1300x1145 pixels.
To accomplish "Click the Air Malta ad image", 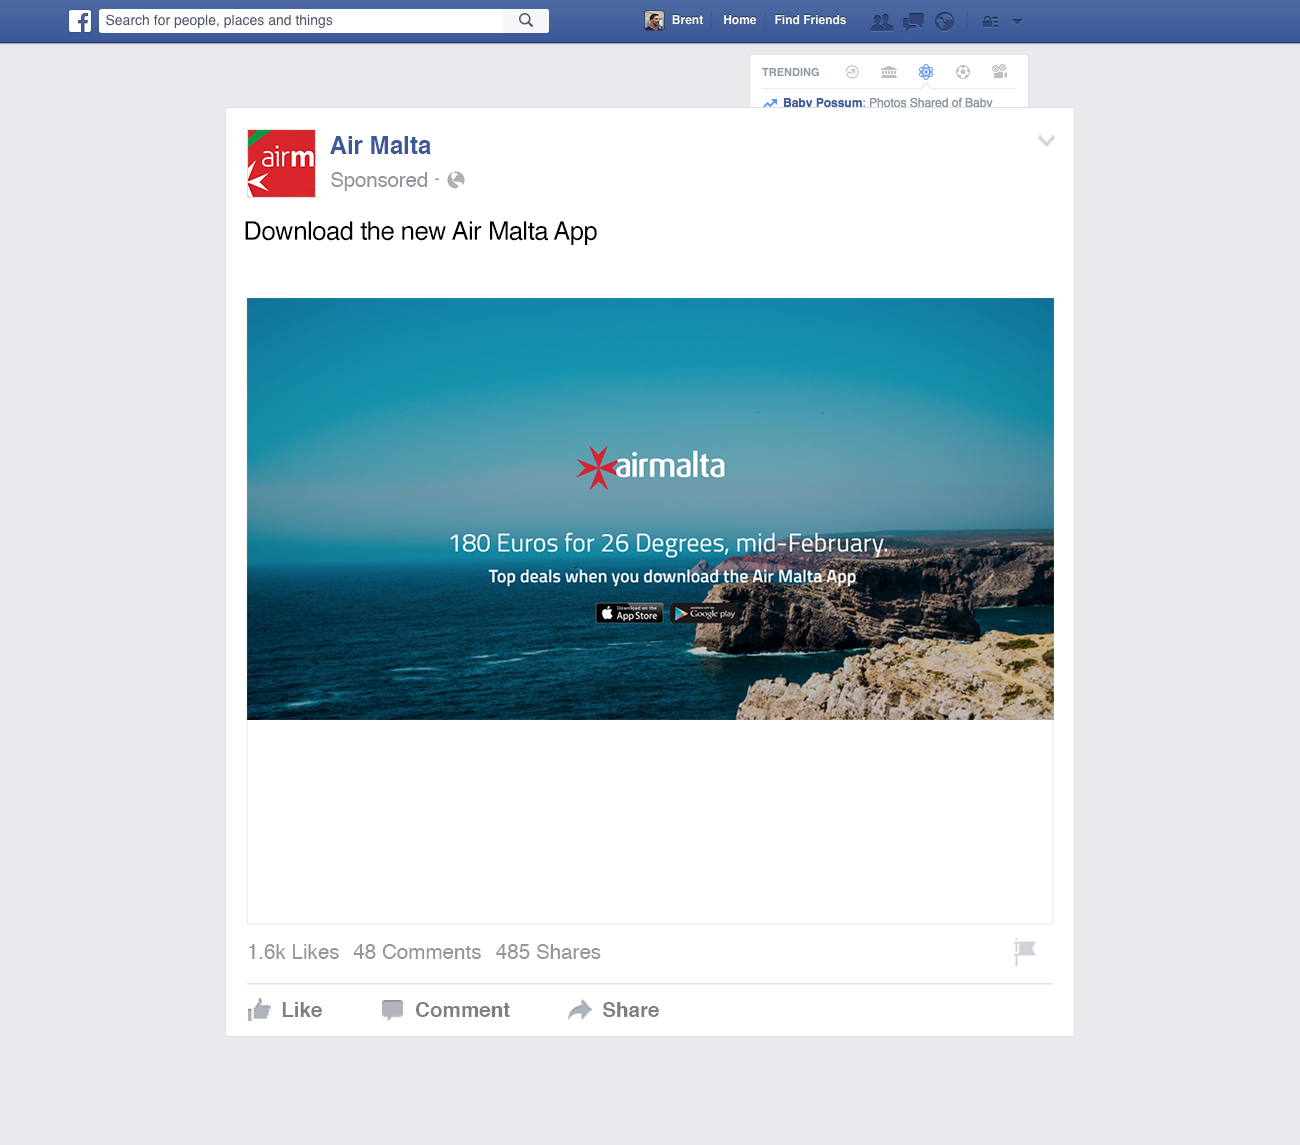I will pyautogui.click(x=650, y=509).
